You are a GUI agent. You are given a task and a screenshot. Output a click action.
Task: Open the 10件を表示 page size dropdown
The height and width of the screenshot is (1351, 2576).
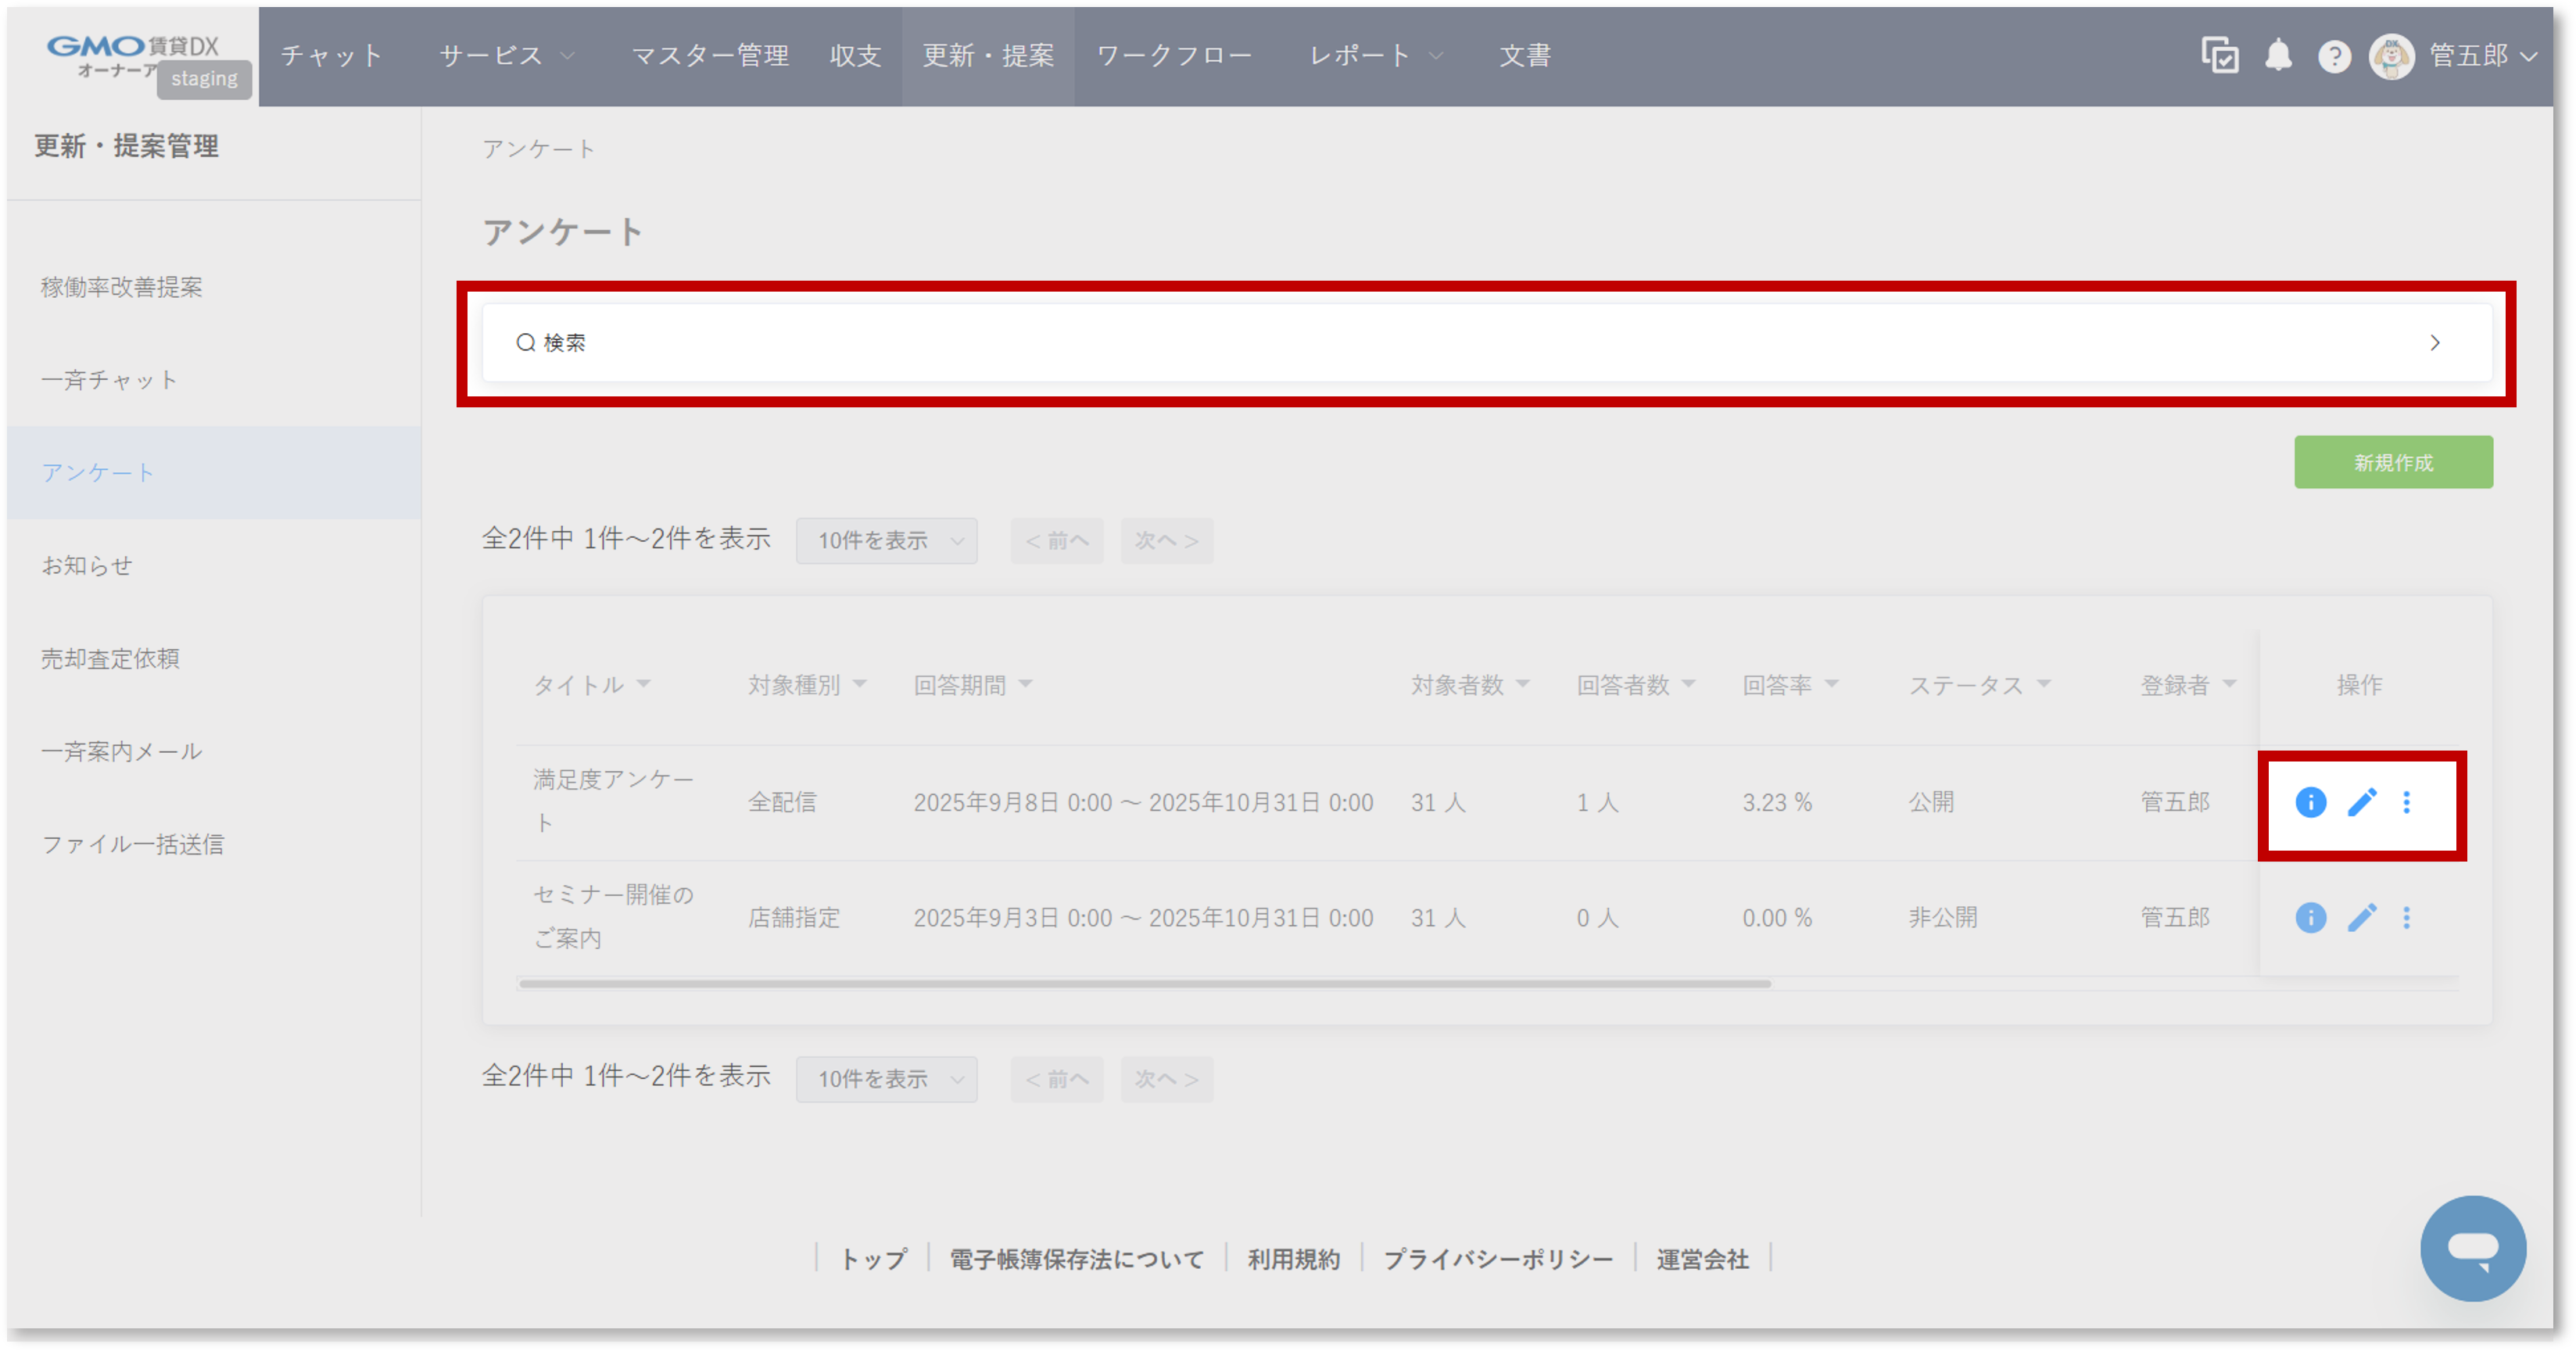[886, 540]
